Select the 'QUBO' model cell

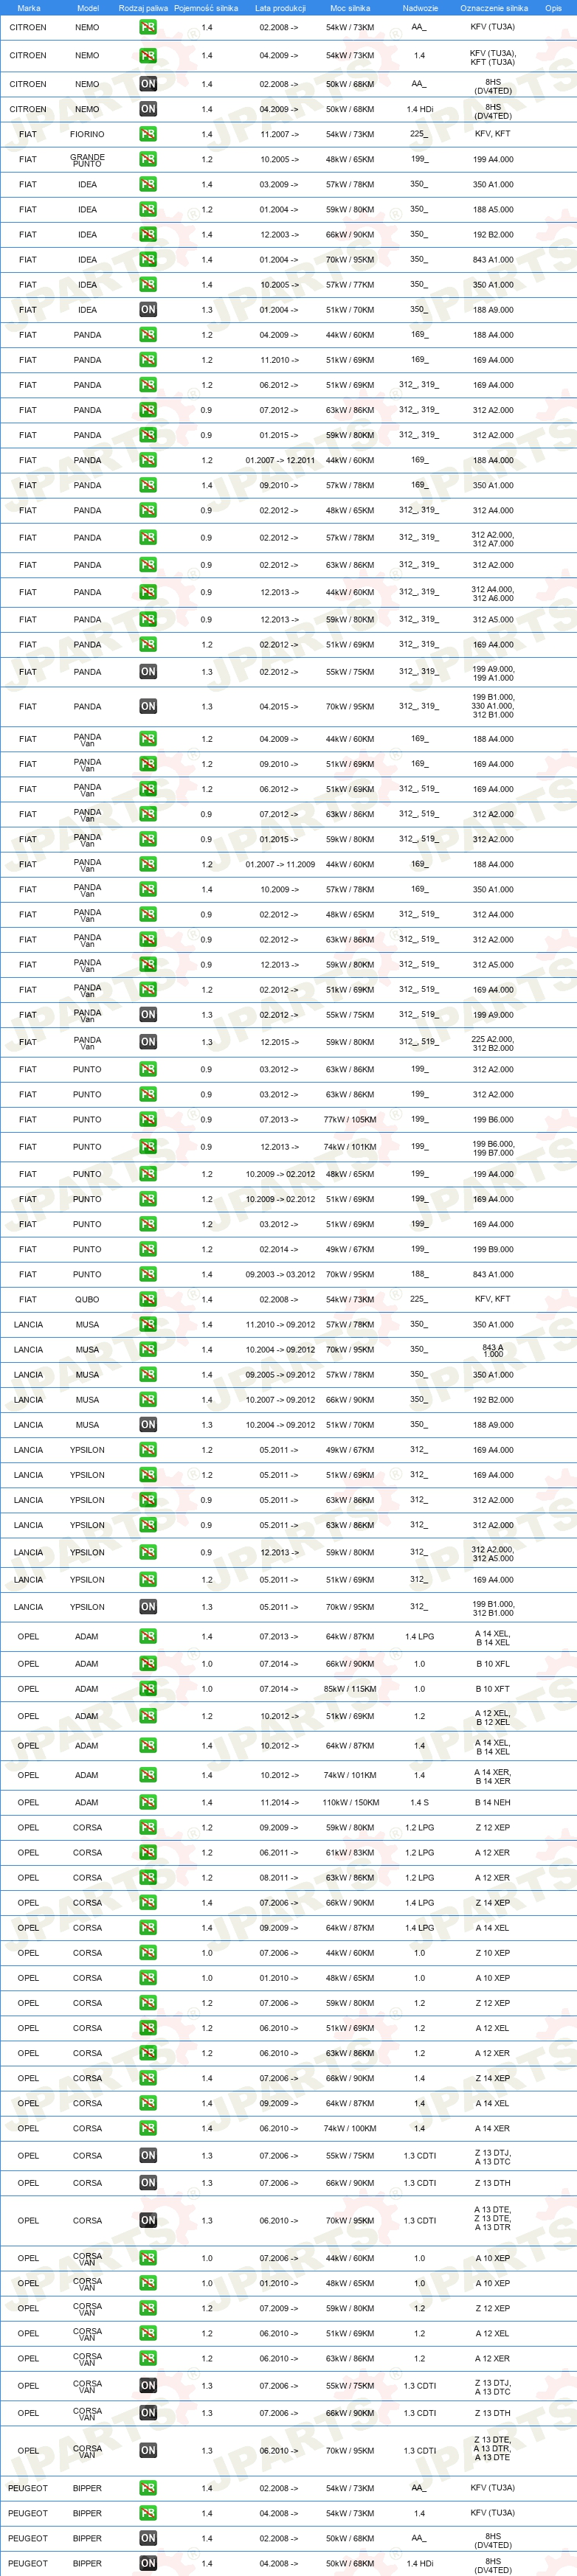pyautogui.click(x=87, y=1299)
